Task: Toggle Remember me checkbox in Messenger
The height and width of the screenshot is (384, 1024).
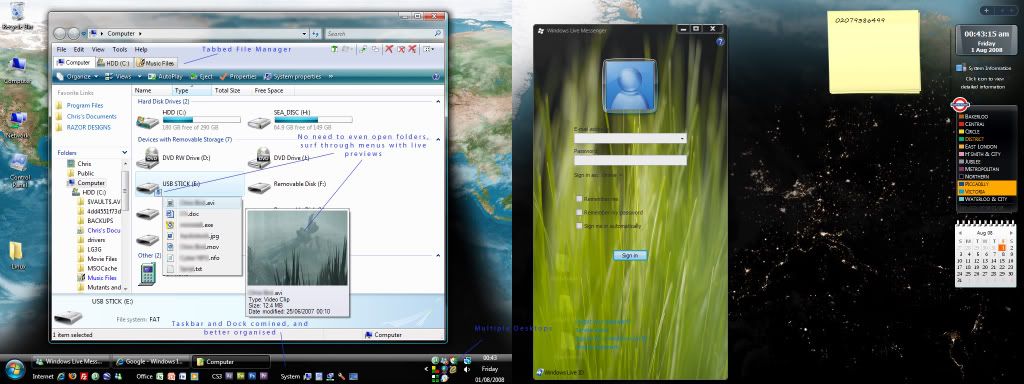Action: click(x=579, y=199)
